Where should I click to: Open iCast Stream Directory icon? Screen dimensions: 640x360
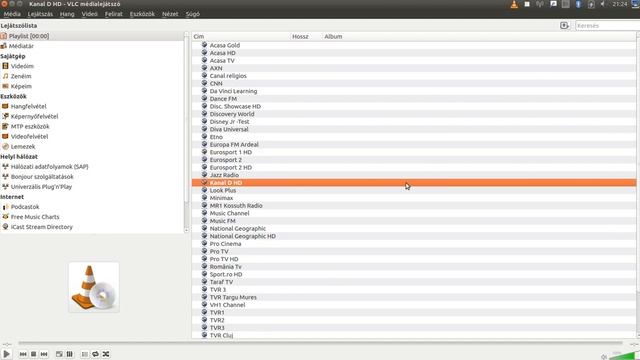coord(5,227)
